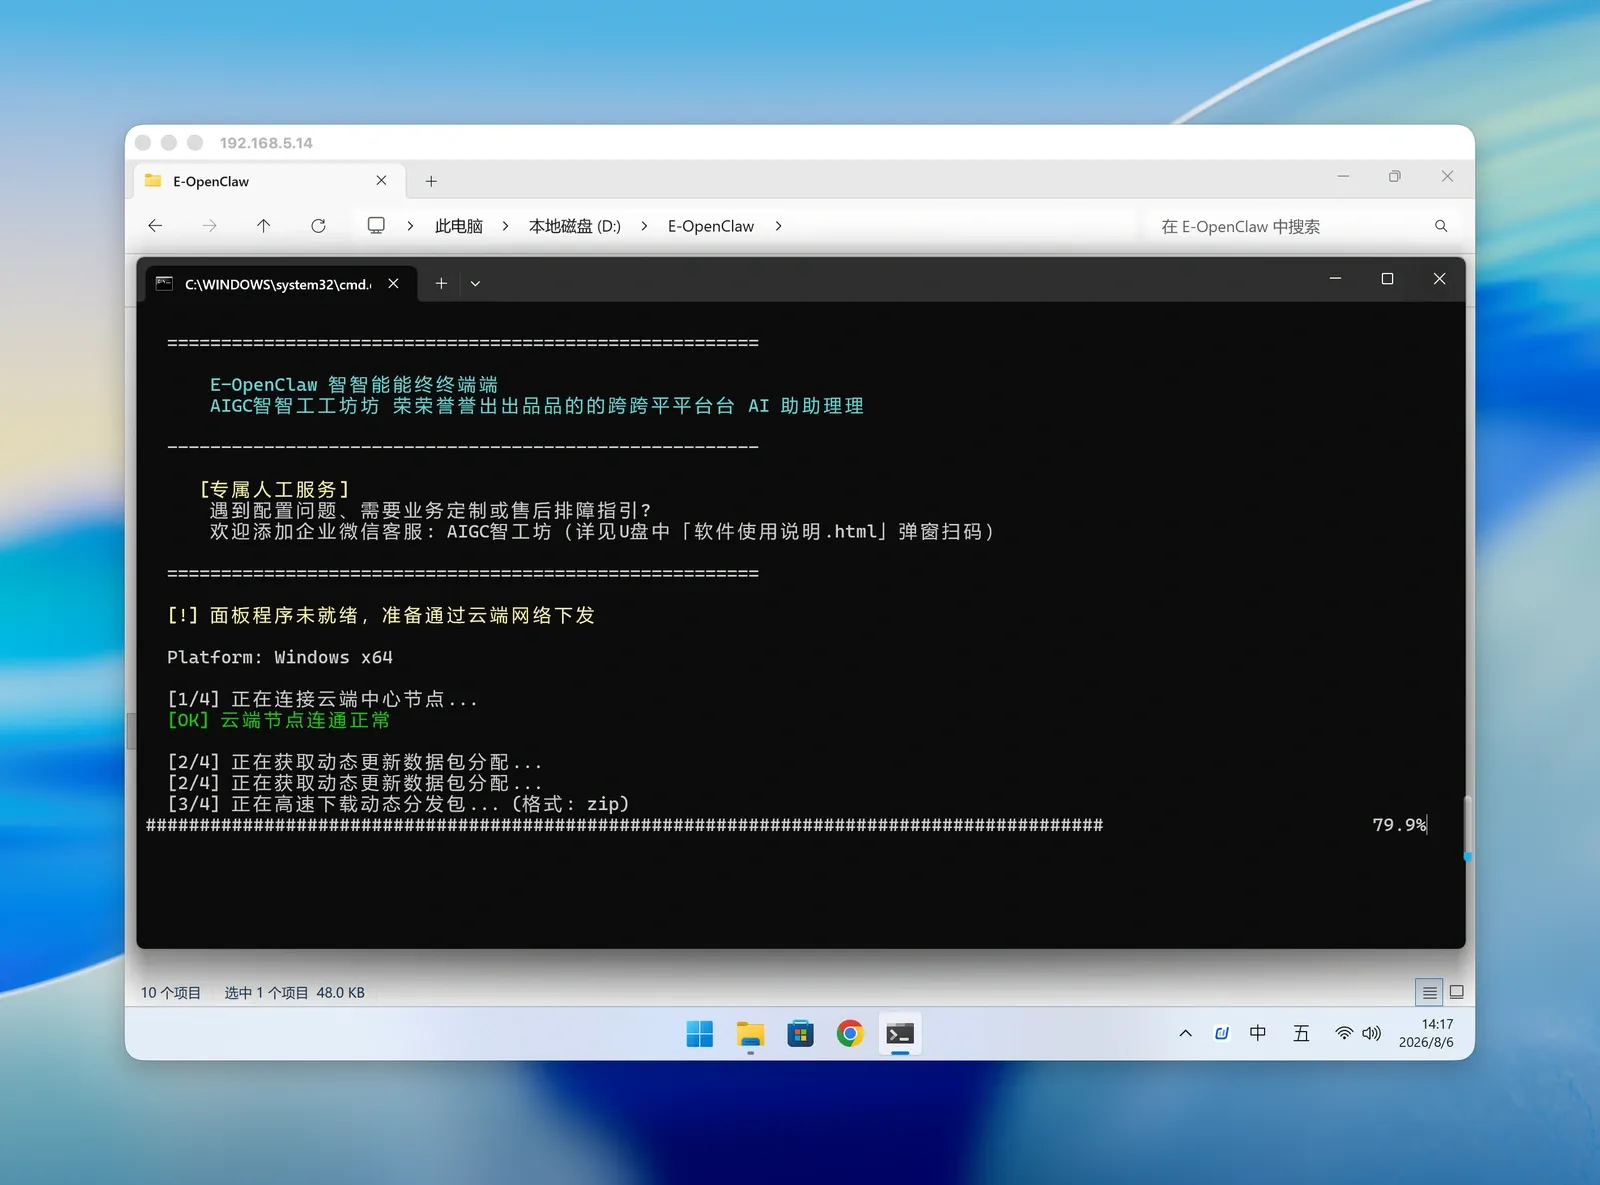Go back in File Explorer
Screen dimensions: 1600x1185
coord(155,226)
